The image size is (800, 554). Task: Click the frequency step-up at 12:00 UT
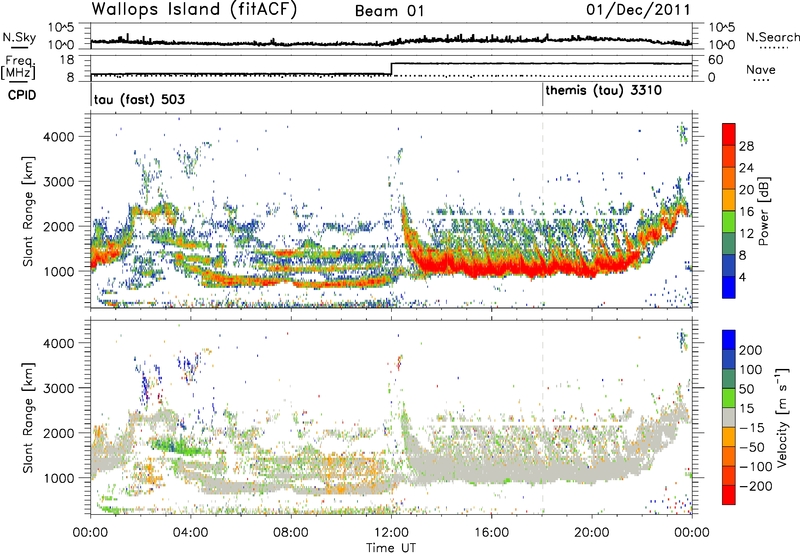[x=391, y=69]
